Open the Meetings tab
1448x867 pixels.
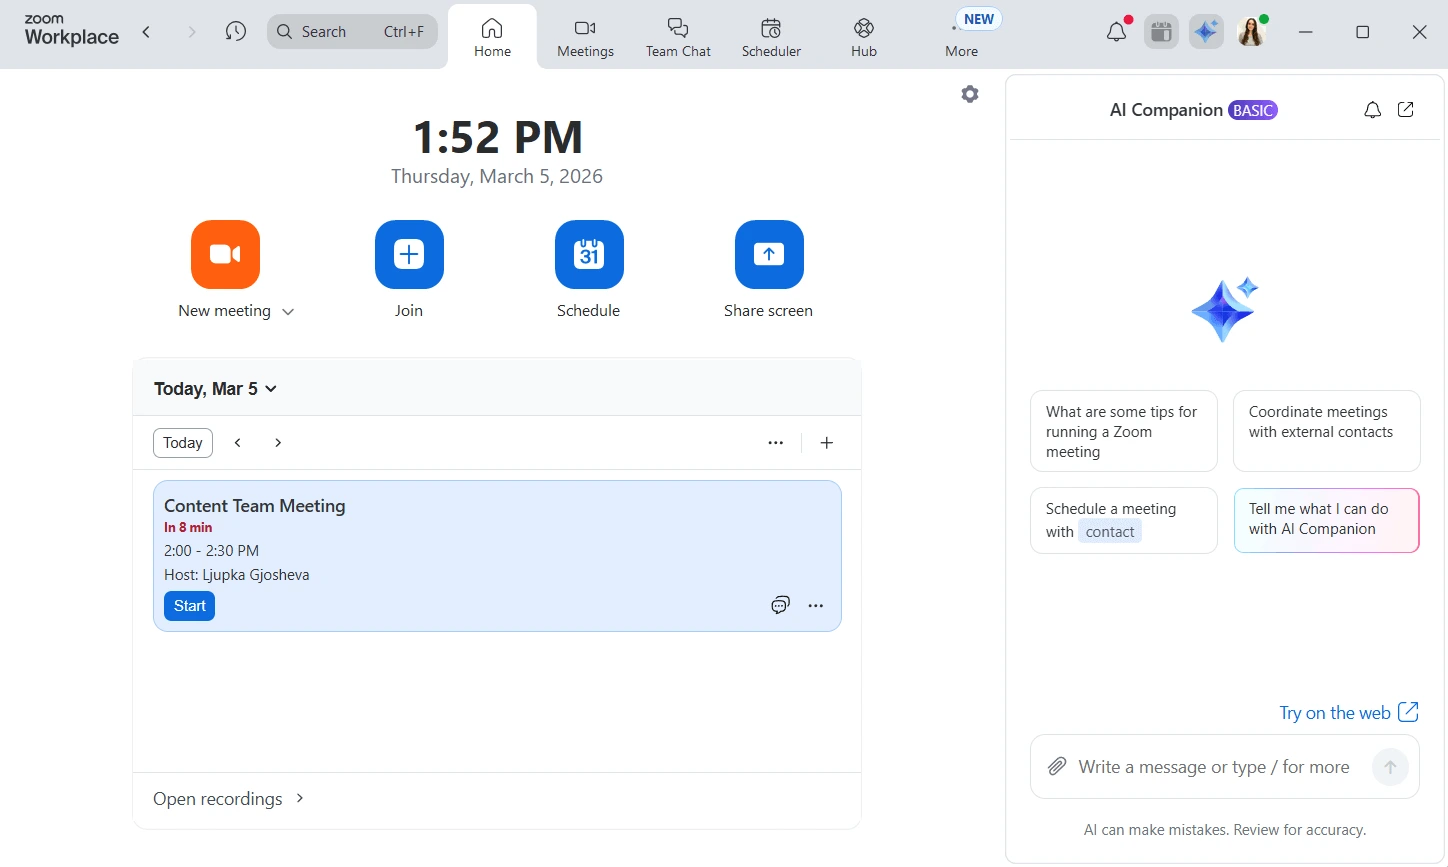tap(584, 35)
